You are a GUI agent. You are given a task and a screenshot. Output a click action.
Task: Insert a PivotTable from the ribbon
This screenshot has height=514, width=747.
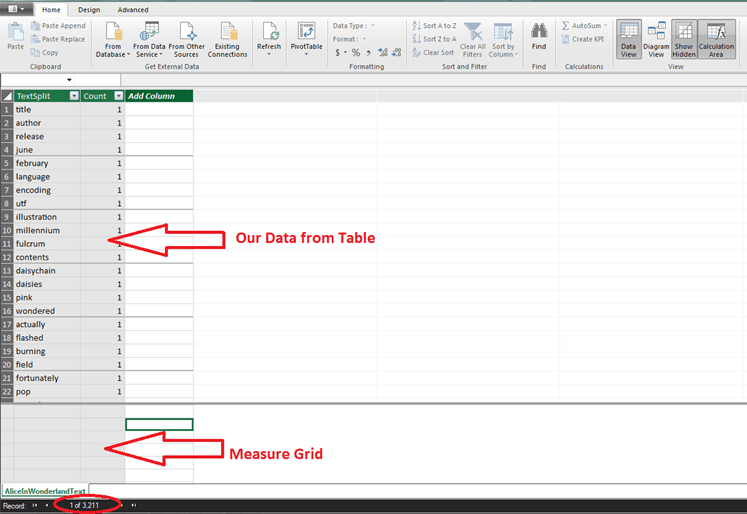pyautogui.click(x=306, y=34)
